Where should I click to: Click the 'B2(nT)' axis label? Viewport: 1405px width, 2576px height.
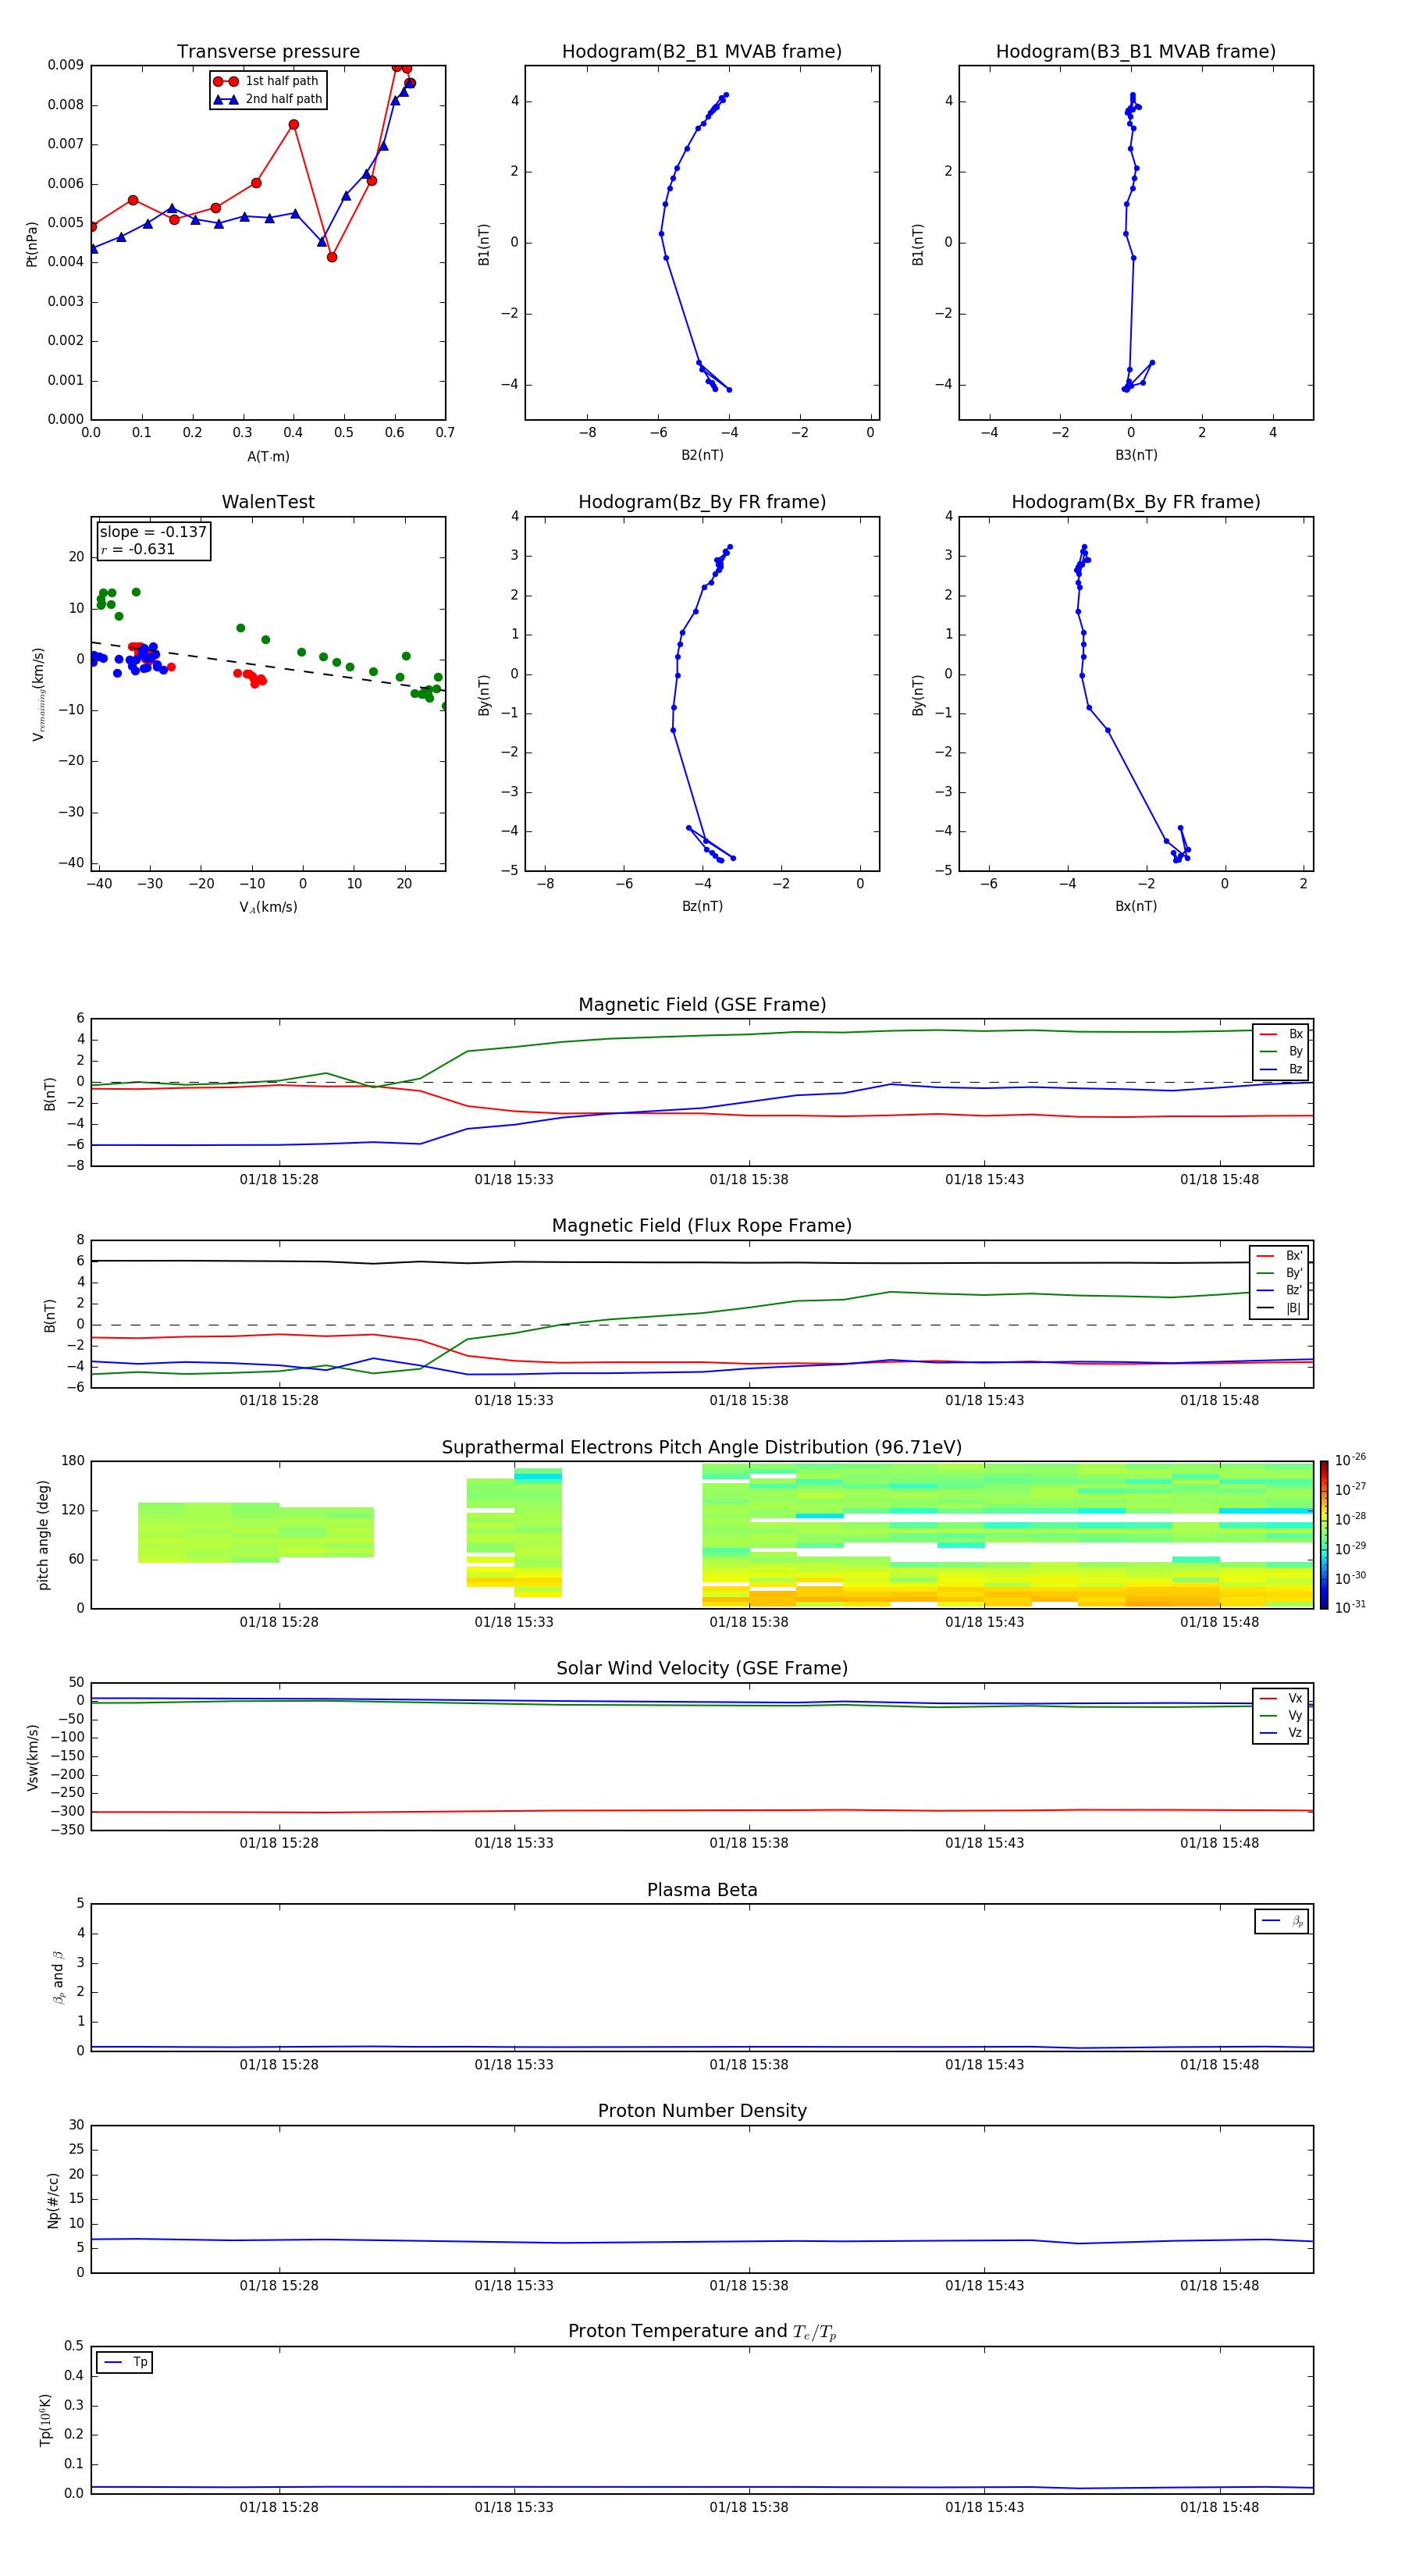(x=702, y=455)
